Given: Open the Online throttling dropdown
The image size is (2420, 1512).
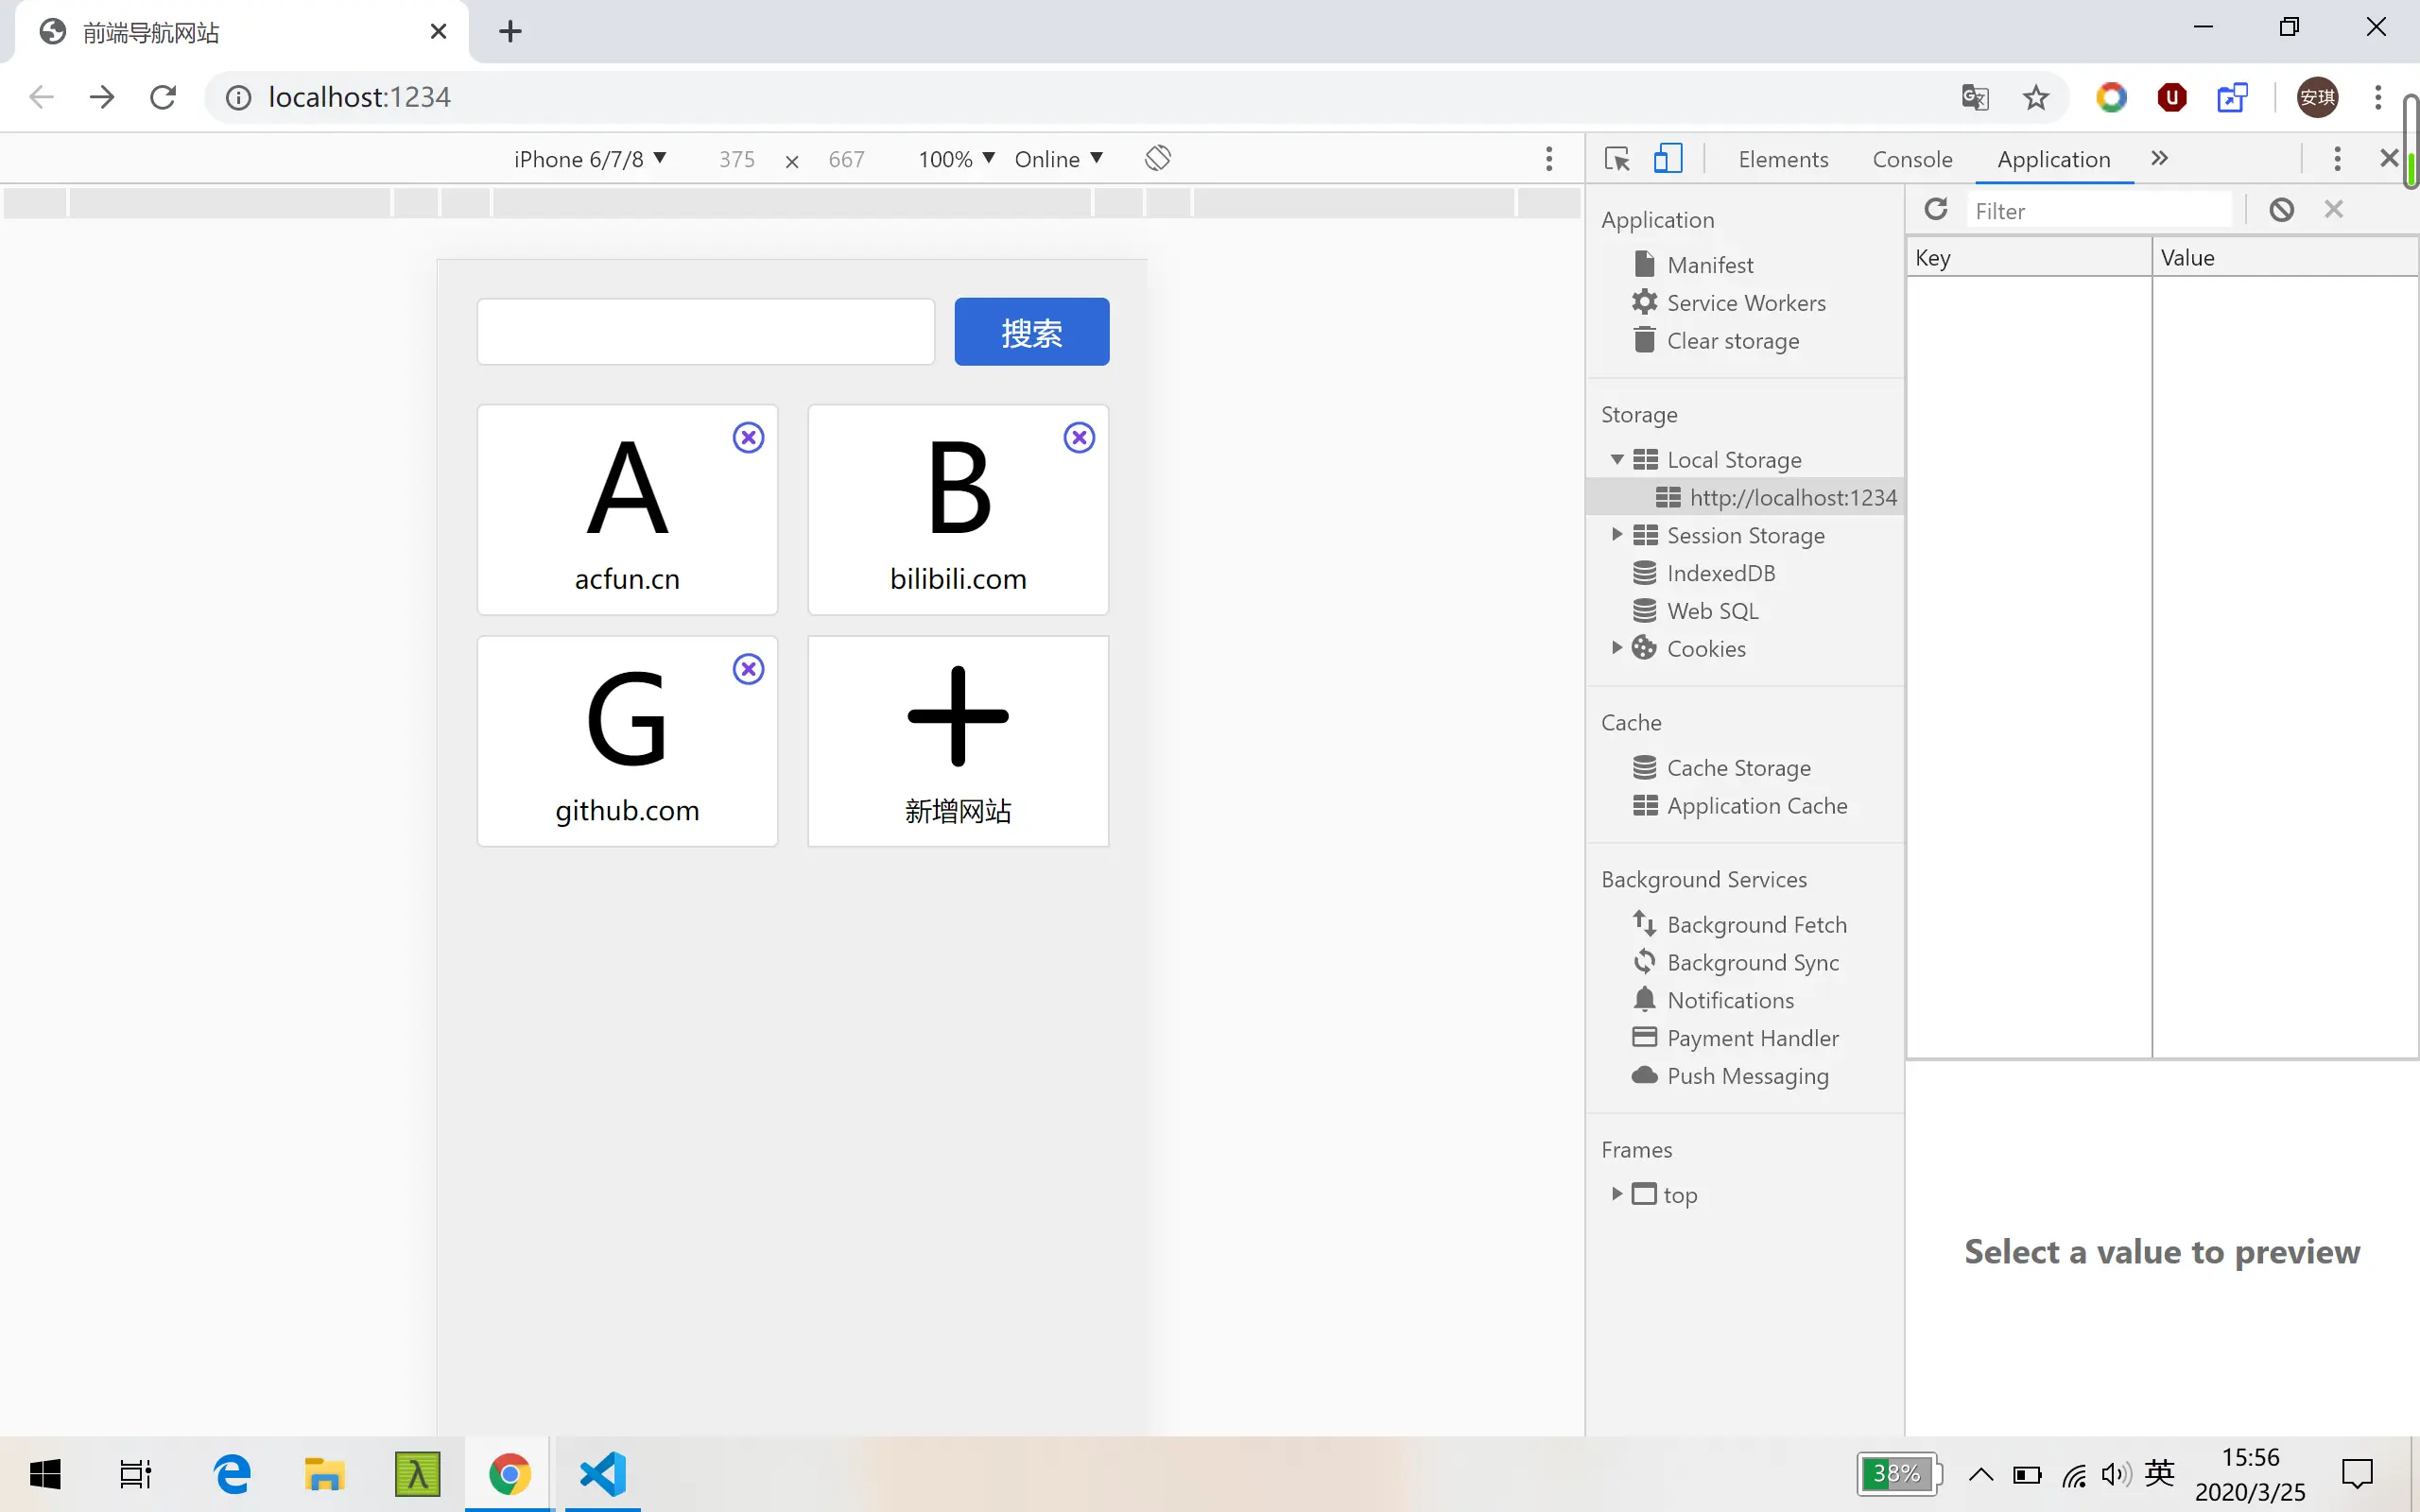Looking at the screenshot, I should point(1057,159).
